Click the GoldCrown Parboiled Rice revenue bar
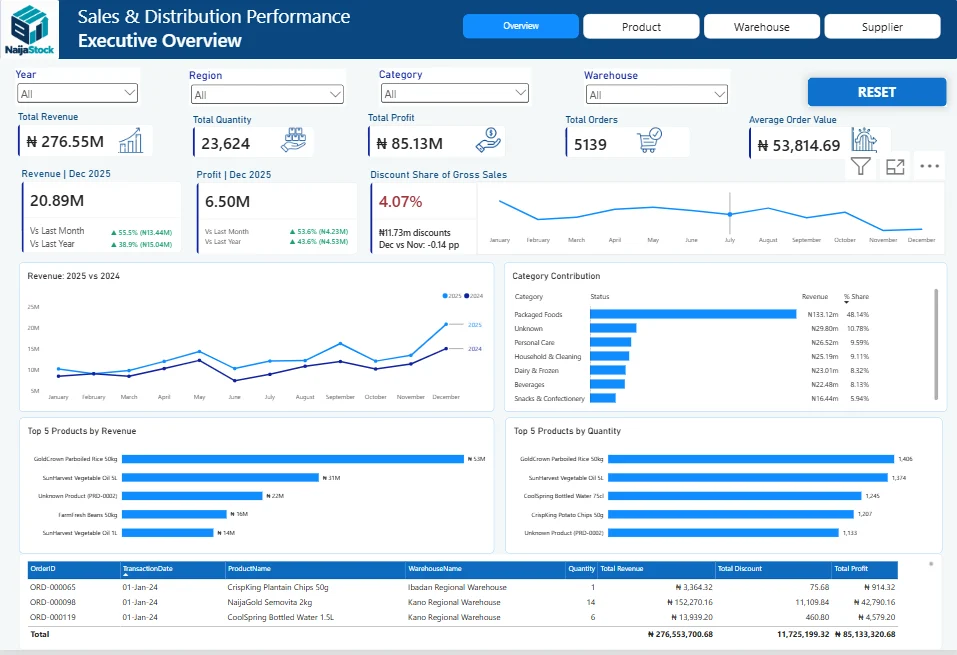Screen dimensions: 957x655 (x=293, y=459)
